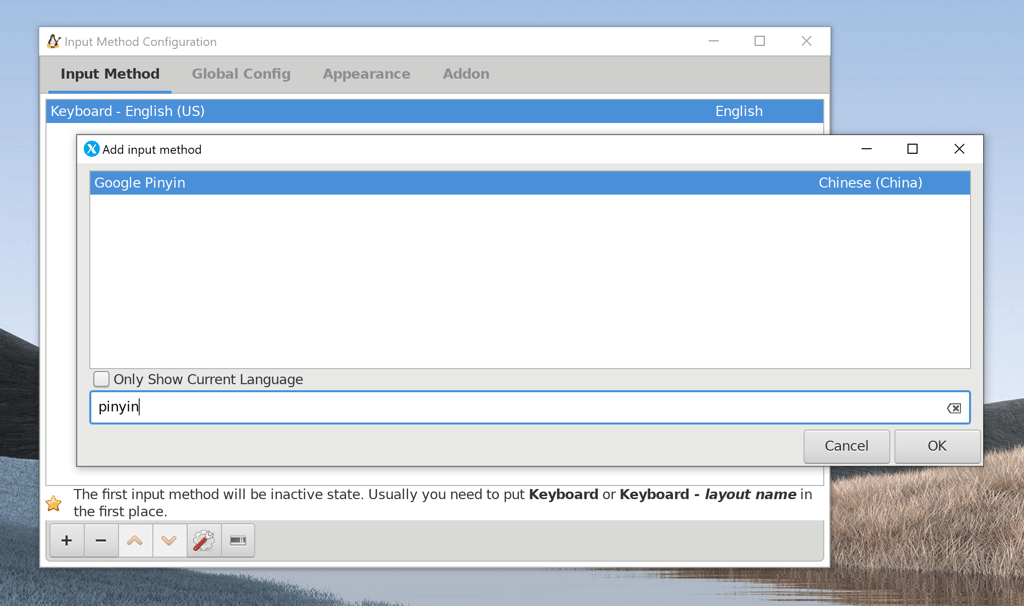This screenshot has height=606, width=1024.
Task: Click the remove input method minus icon
Action: click(x=100, y=540)
